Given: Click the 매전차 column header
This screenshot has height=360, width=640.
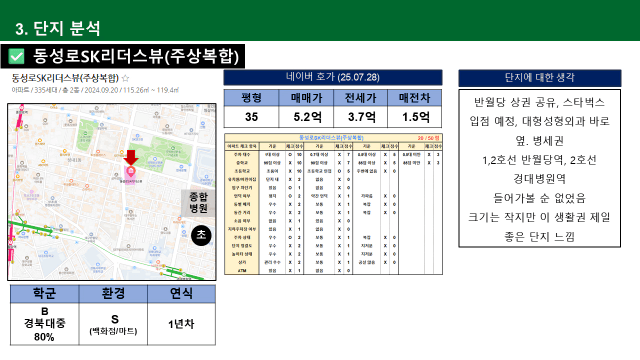Looking at the screenshot, I should coord(414,98).
